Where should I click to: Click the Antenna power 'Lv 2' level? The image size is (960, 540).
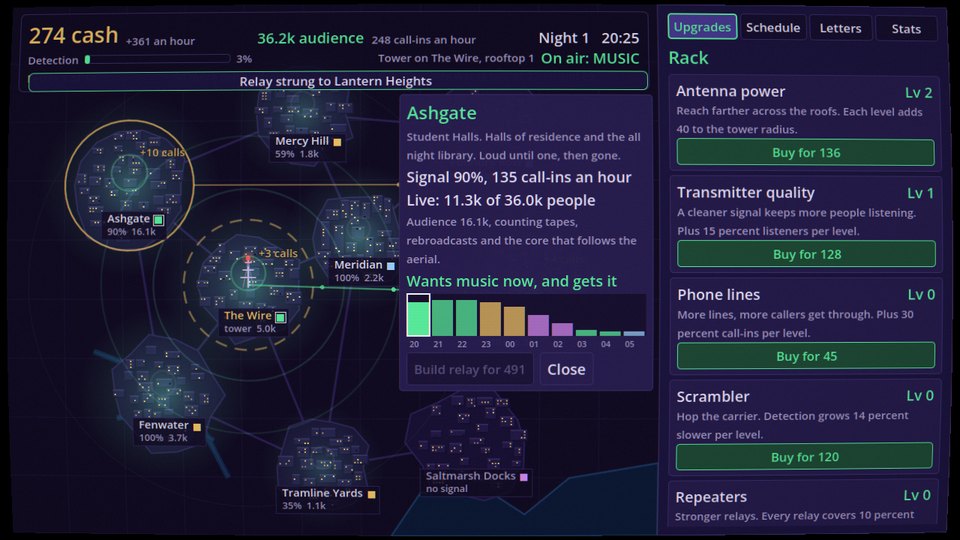tap(918, 92)
